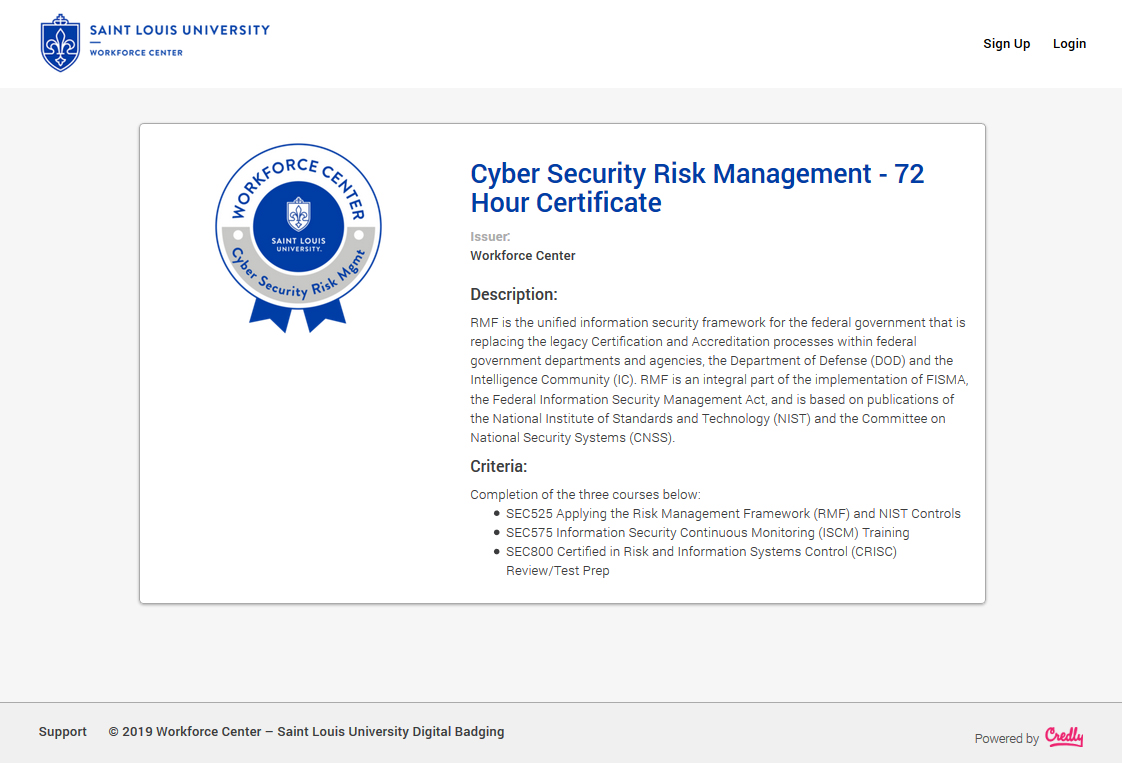Click the 'SAINT LOUIS UNIVERSITY' header text
Viewport: 1122px width, 763px height.
pyautogui.click(x=180, y=30)
